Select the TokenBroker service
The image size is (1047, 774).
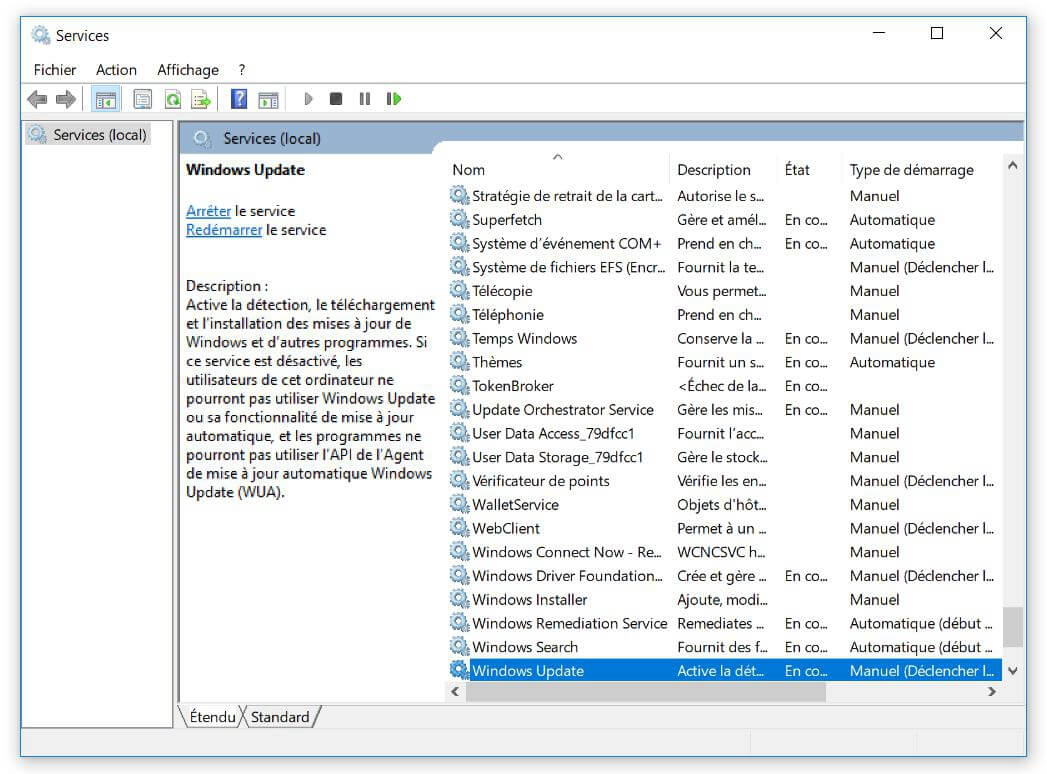pos(724,385)
